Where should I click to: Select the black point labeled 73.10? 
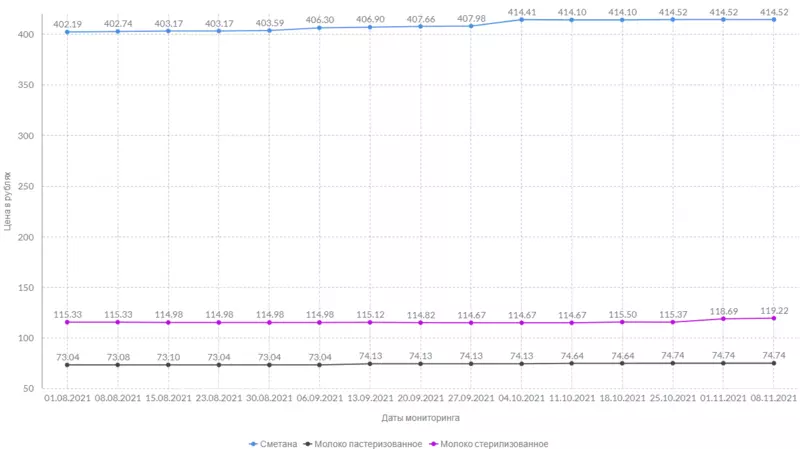168,365
